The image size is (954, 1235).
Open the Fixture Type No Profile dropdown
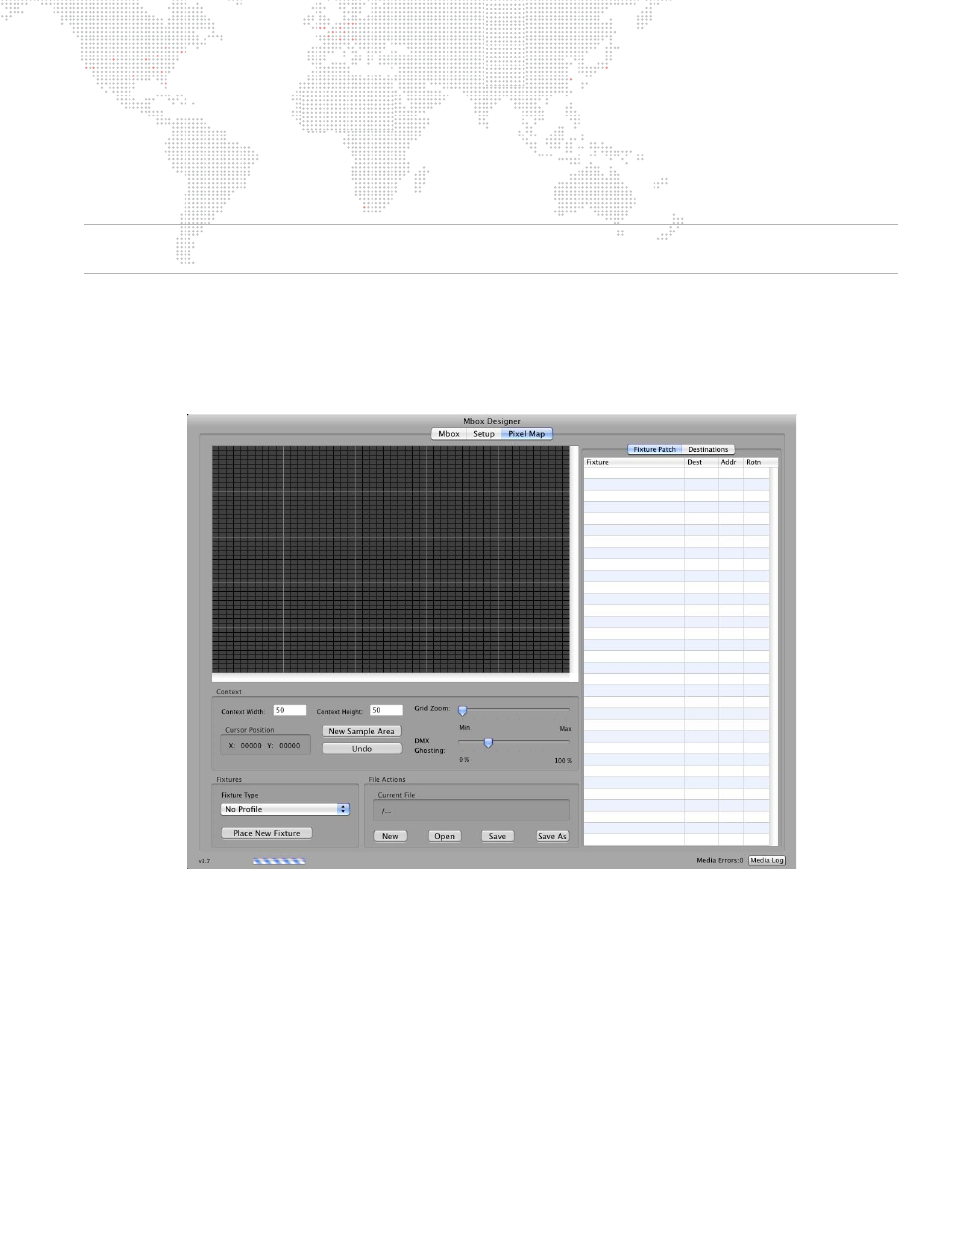tap(285, 809)
